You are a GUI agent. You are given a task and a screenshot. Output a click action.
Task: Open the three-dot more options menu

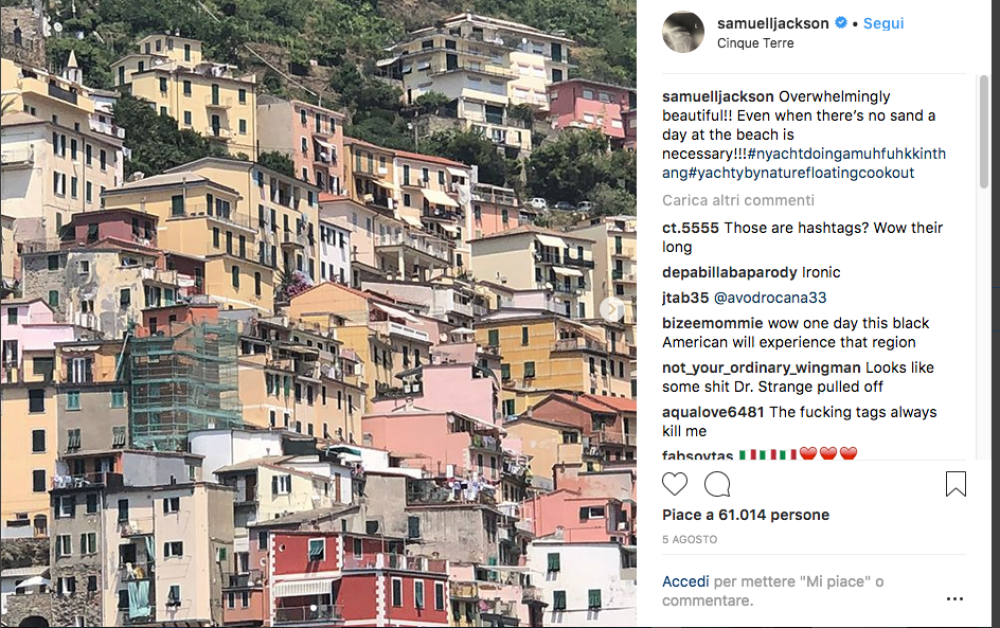pyautogui.click(x=955, y=599)
